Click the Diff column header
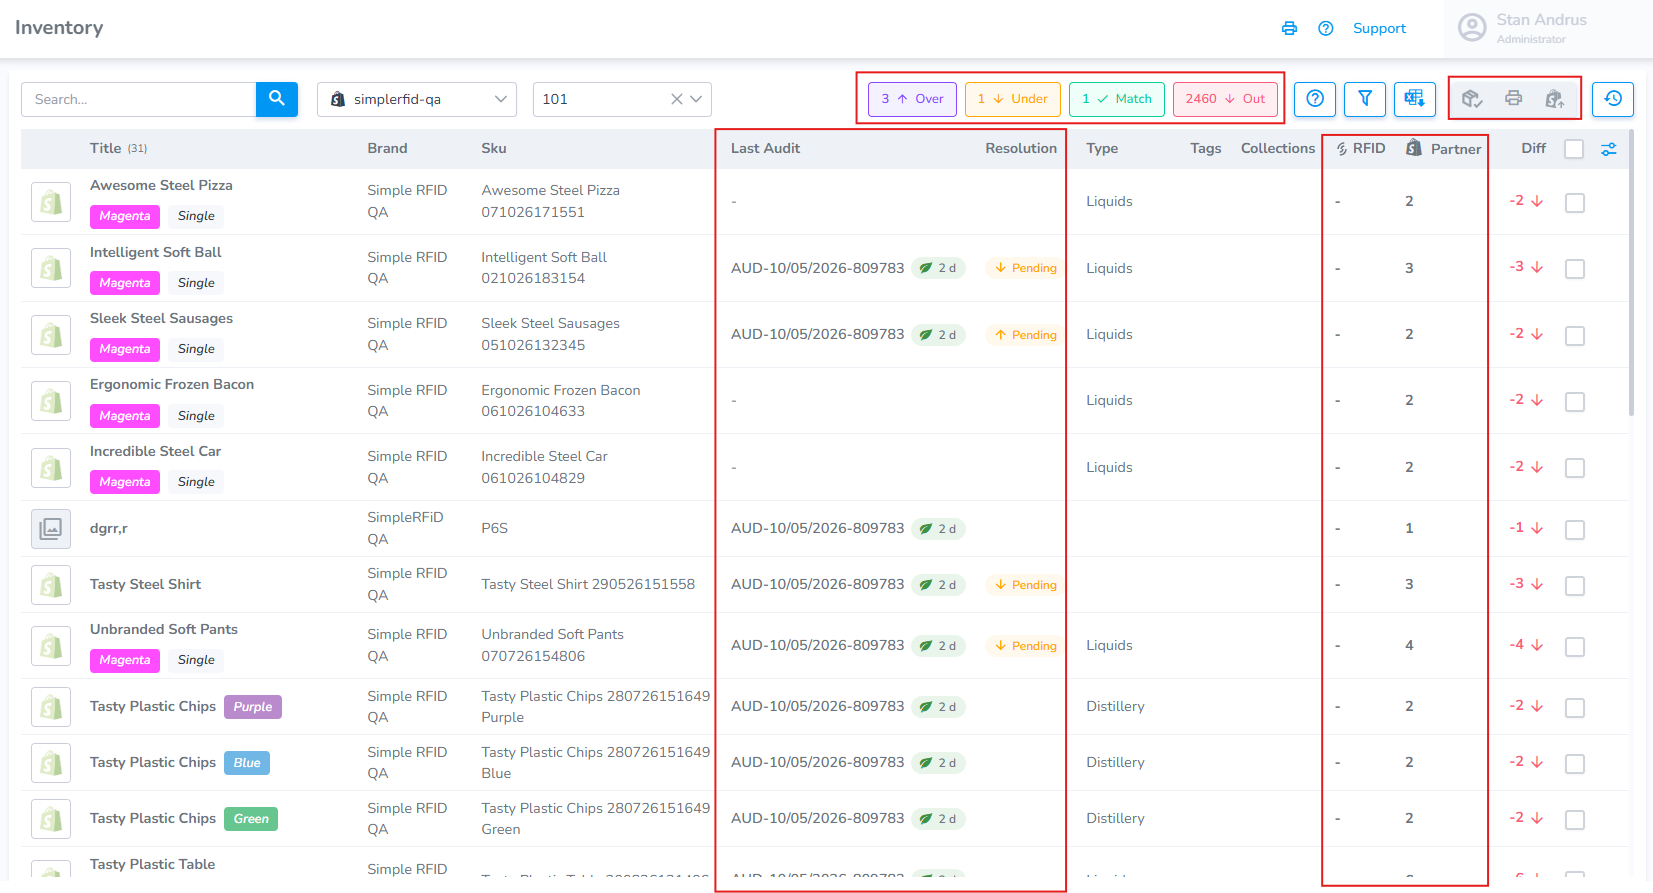 coord(1534,148)
